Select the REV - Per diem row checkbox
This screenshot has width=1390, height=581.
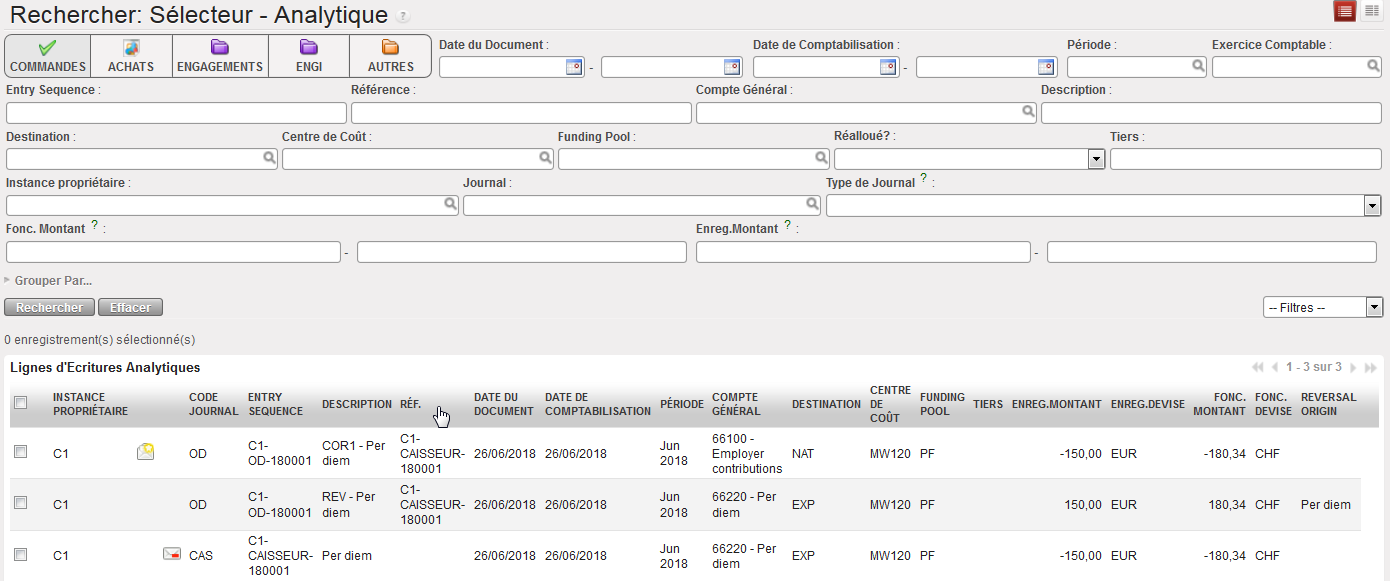[21, 503]
